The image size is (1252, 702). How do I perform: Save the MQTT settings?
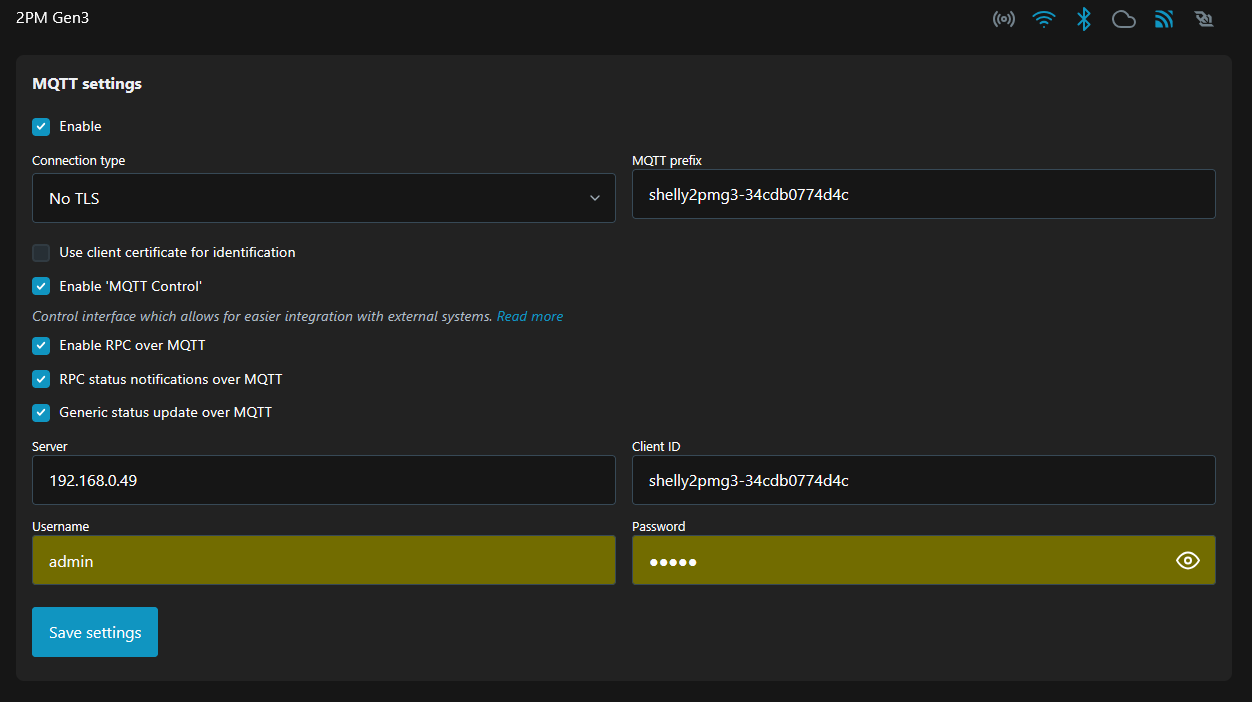(x=95, y=632)
